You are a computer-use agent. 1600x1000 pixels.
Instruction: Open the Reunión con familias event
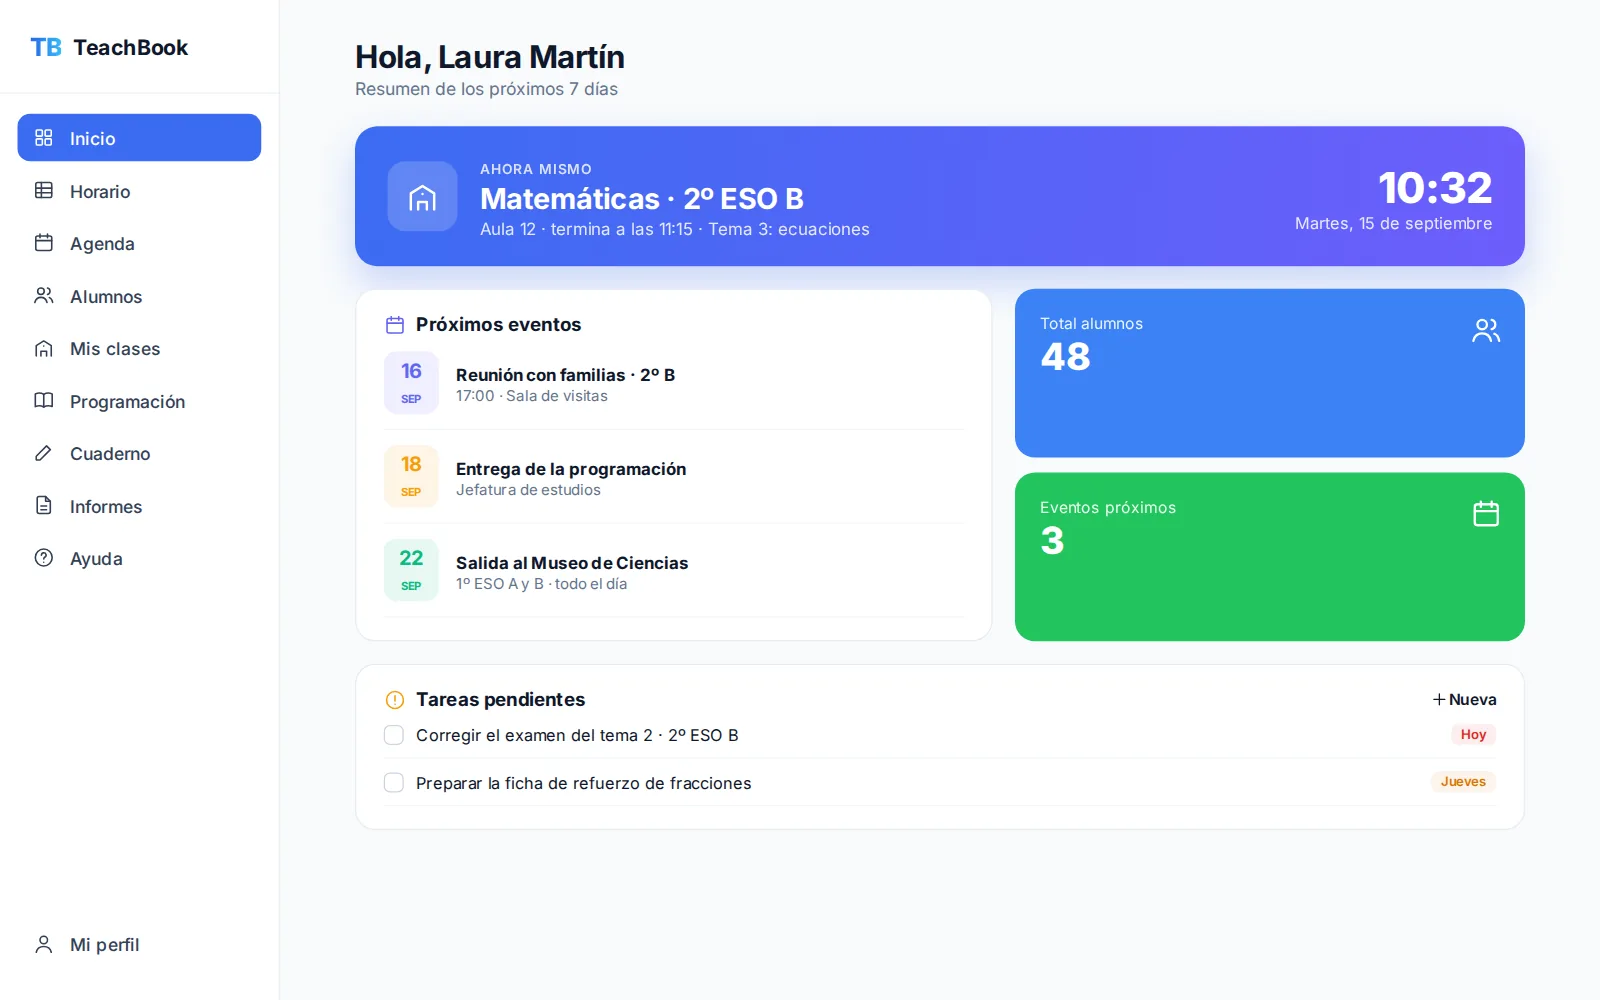pyautogui.click(x=674, y=383)
